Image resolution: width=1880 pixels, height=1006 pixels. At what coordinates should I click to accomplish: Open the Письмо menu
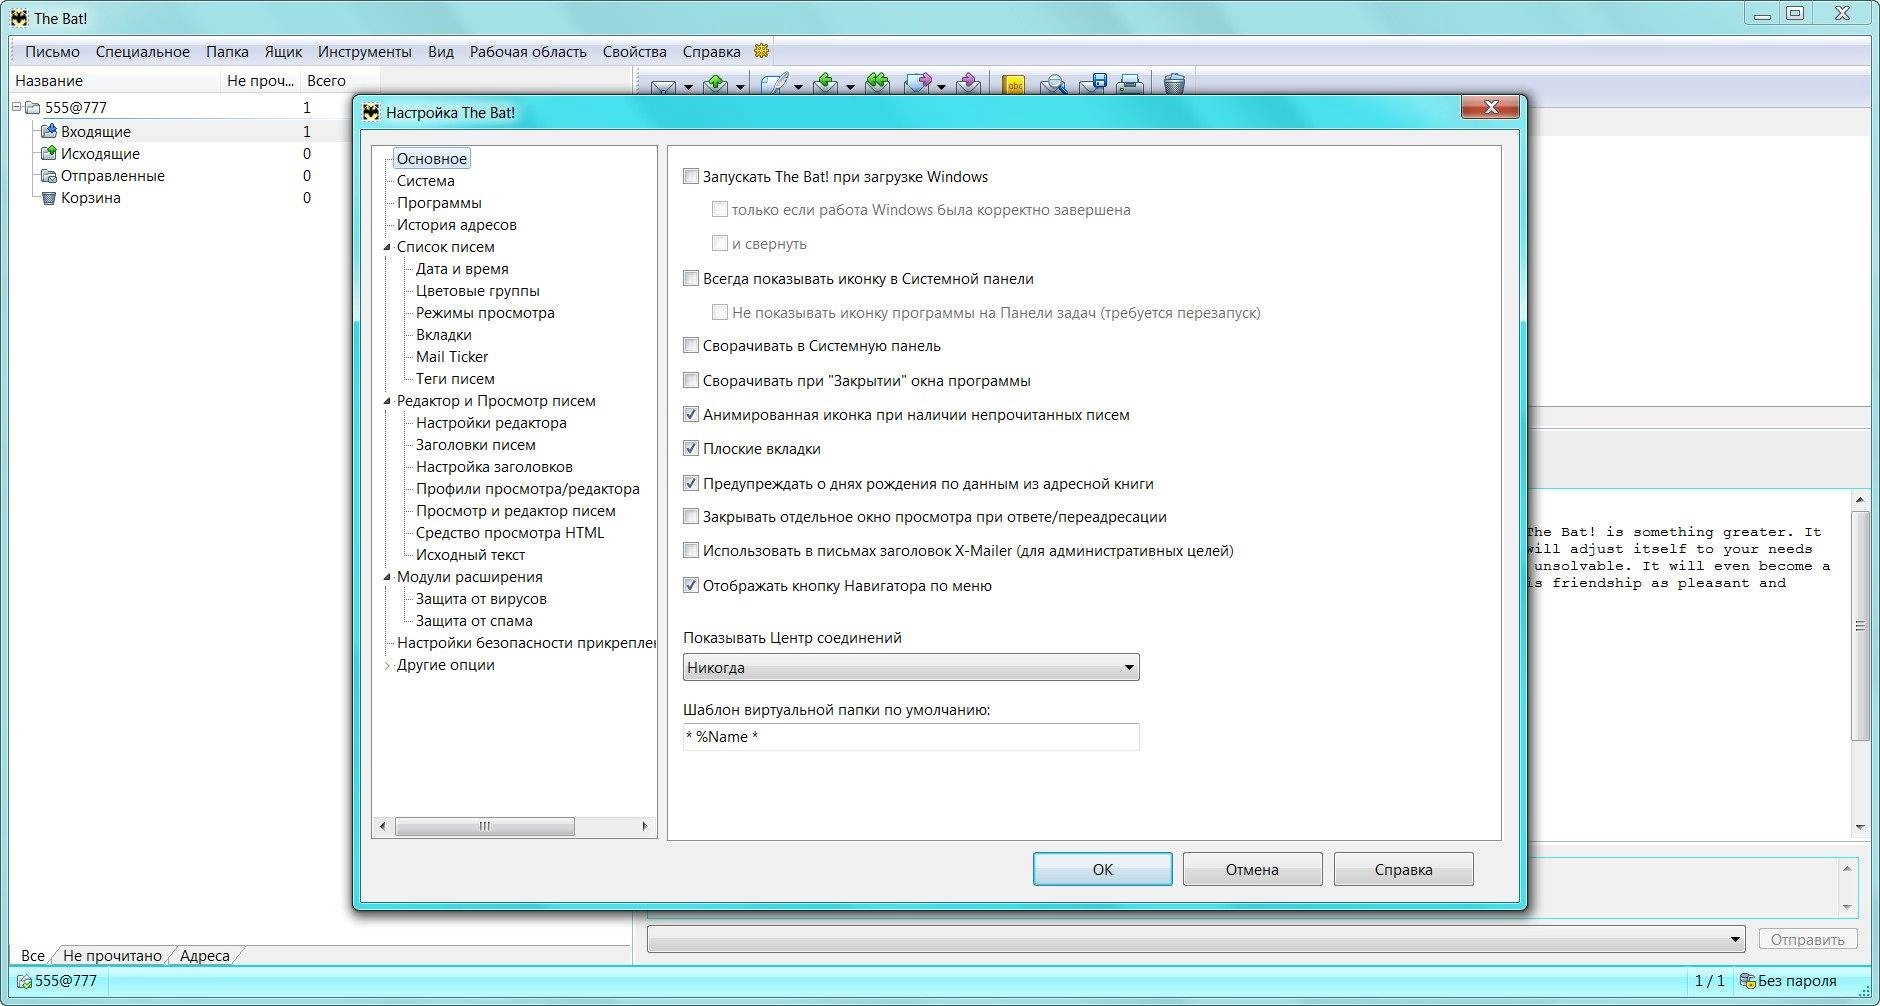tap(52, 51)
